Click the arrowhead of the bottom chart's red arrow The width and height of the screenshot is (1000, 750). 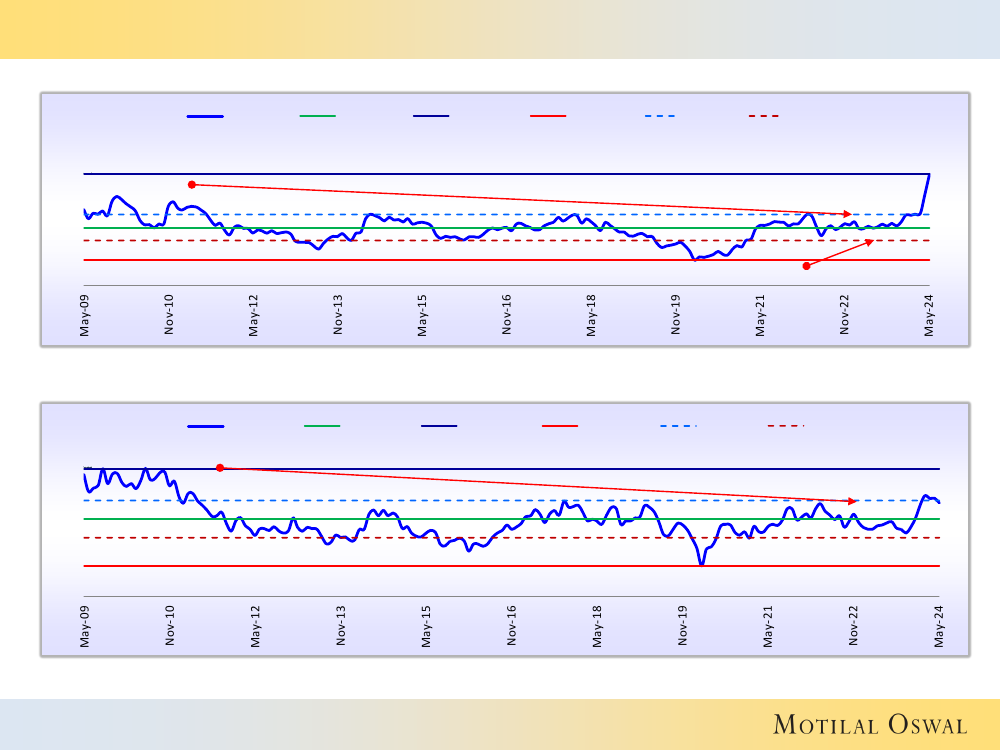(852, 501)
